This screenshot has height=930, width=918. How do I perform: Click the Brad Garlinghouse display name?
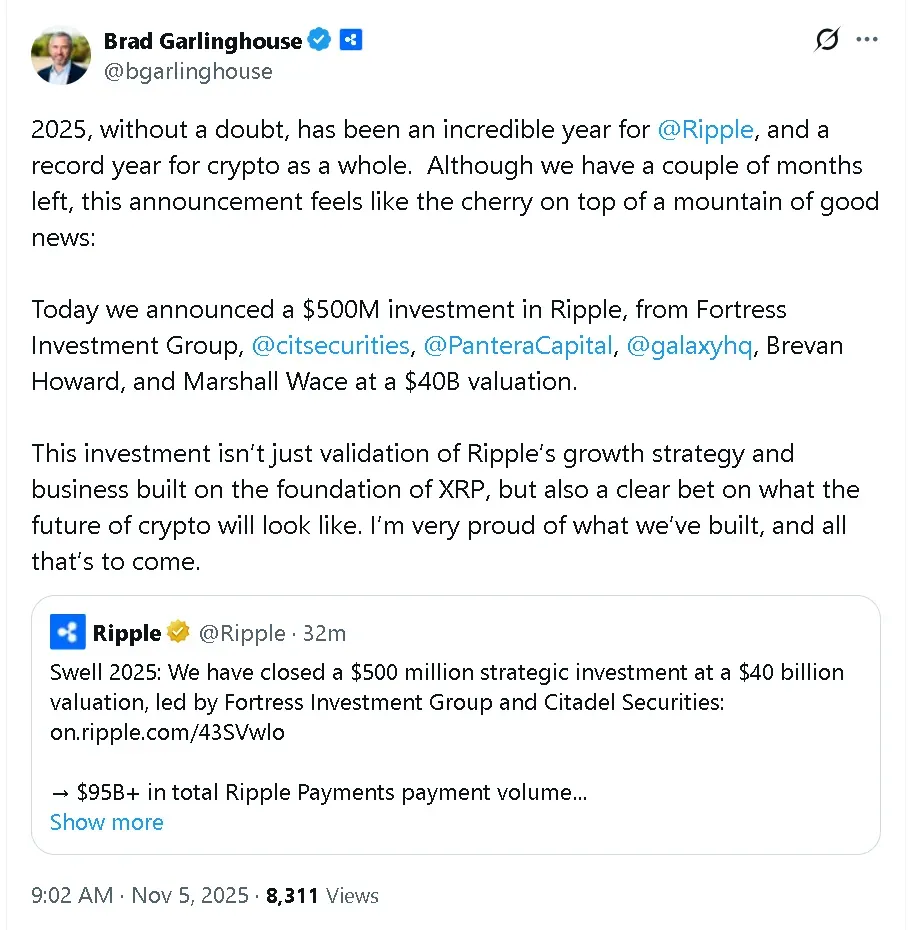coord(202,41)
